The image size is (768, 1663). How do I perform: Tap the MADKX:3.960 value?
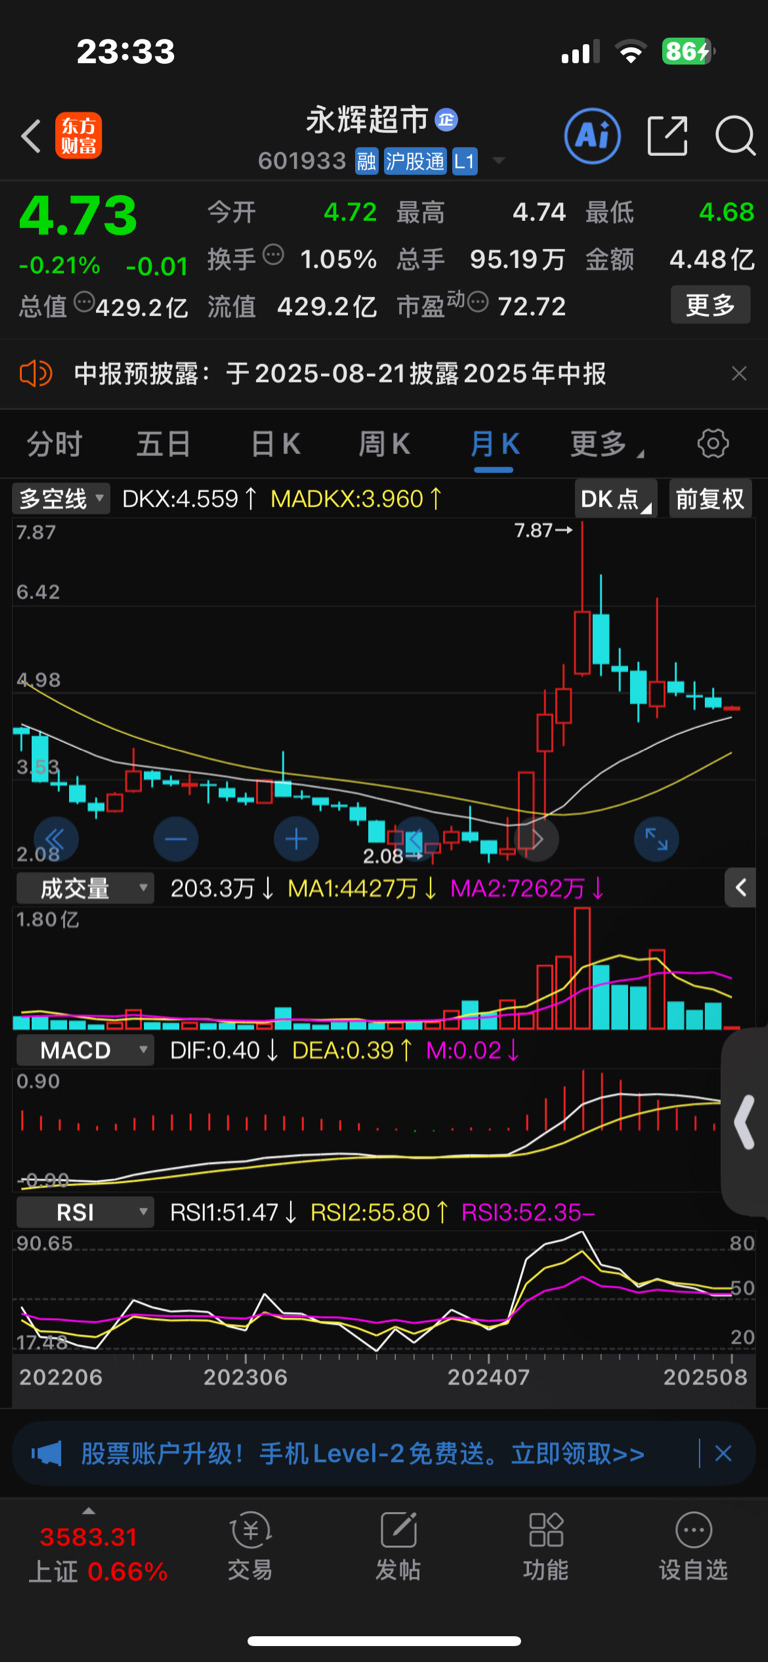357,498
